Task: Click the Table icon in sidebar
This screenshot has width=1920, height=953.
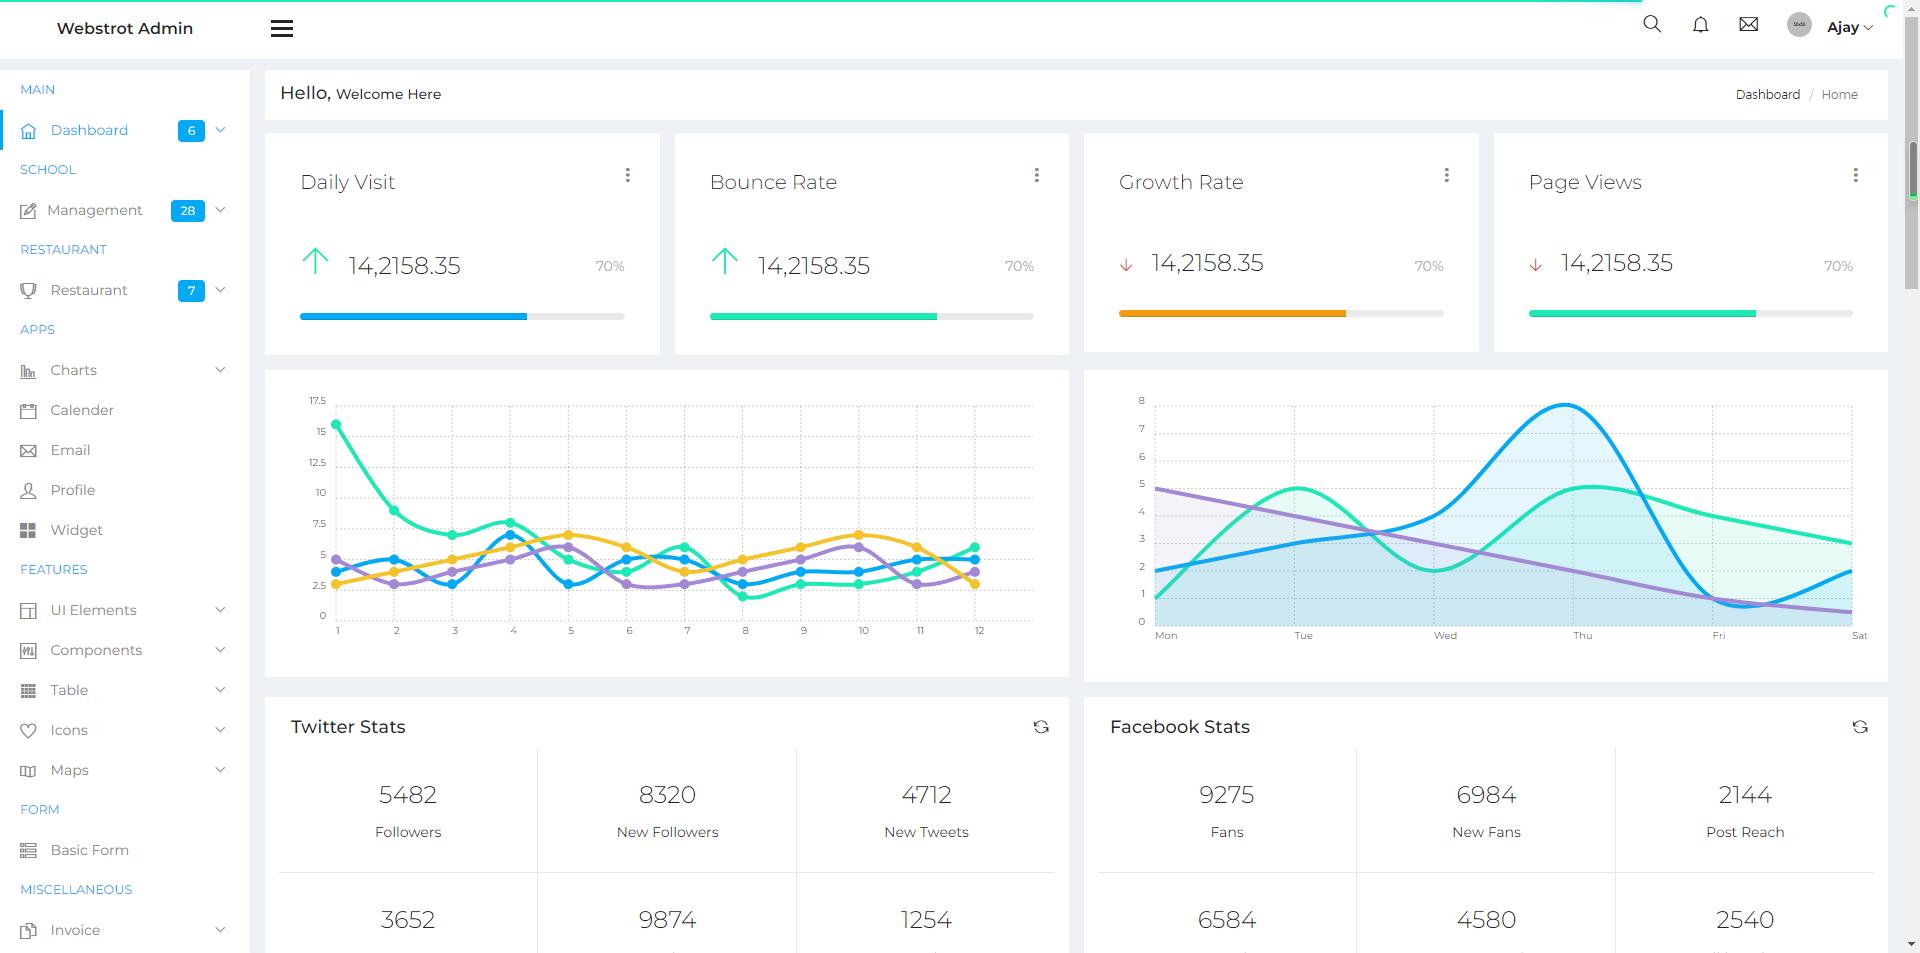Action: [x=28, y=691]
